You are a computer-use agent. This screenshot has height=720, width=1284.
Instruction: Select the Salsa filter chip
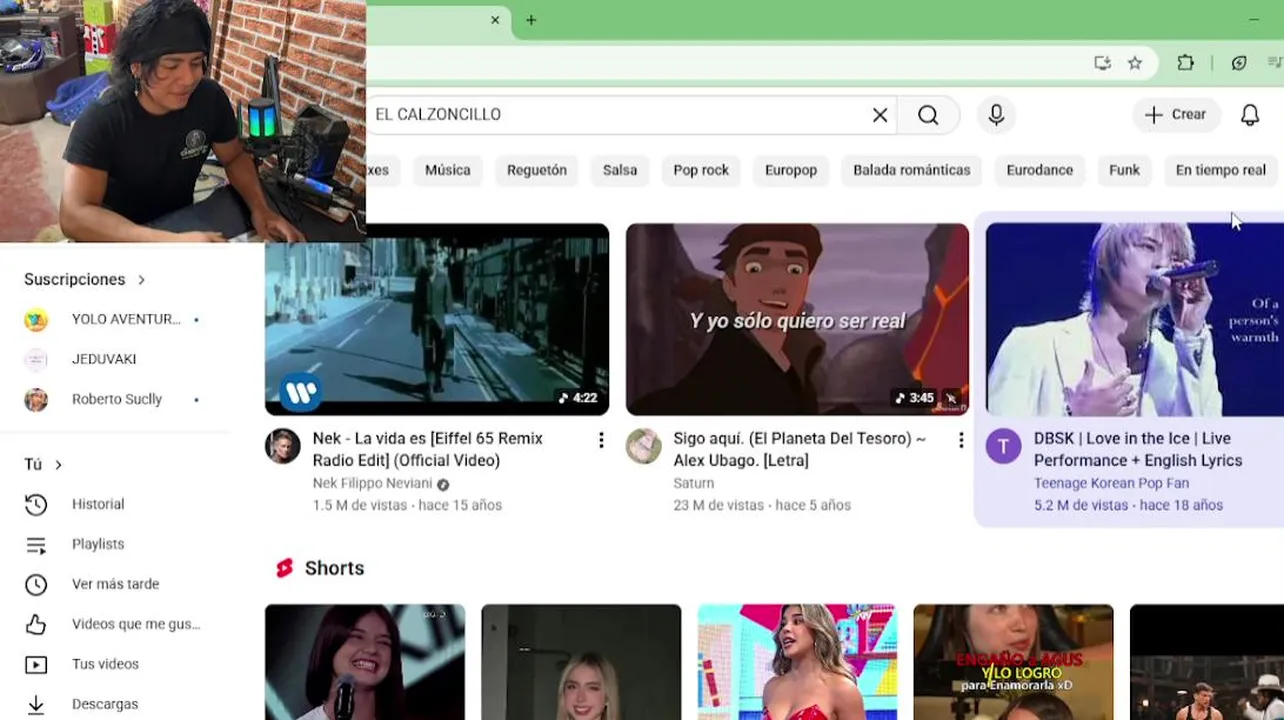click(620, 170)
